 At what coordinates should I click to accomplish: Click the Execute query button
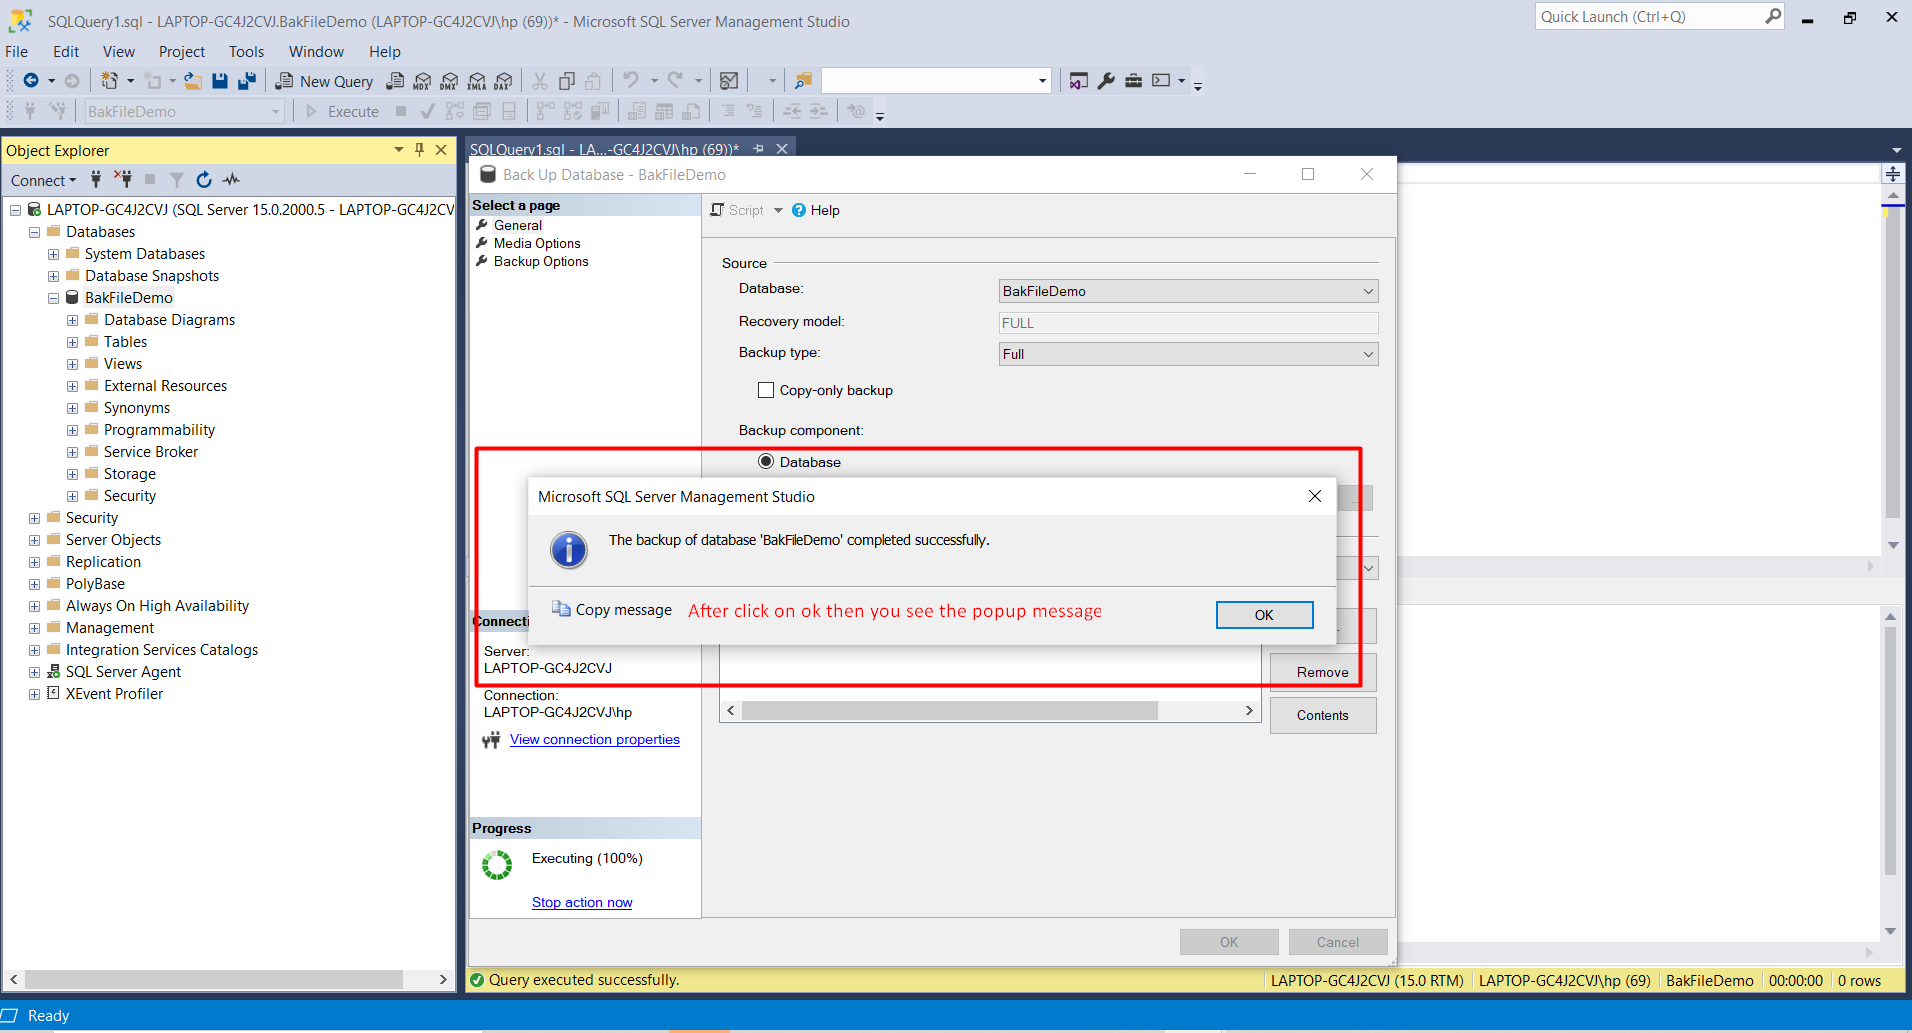tap(343, 112)
